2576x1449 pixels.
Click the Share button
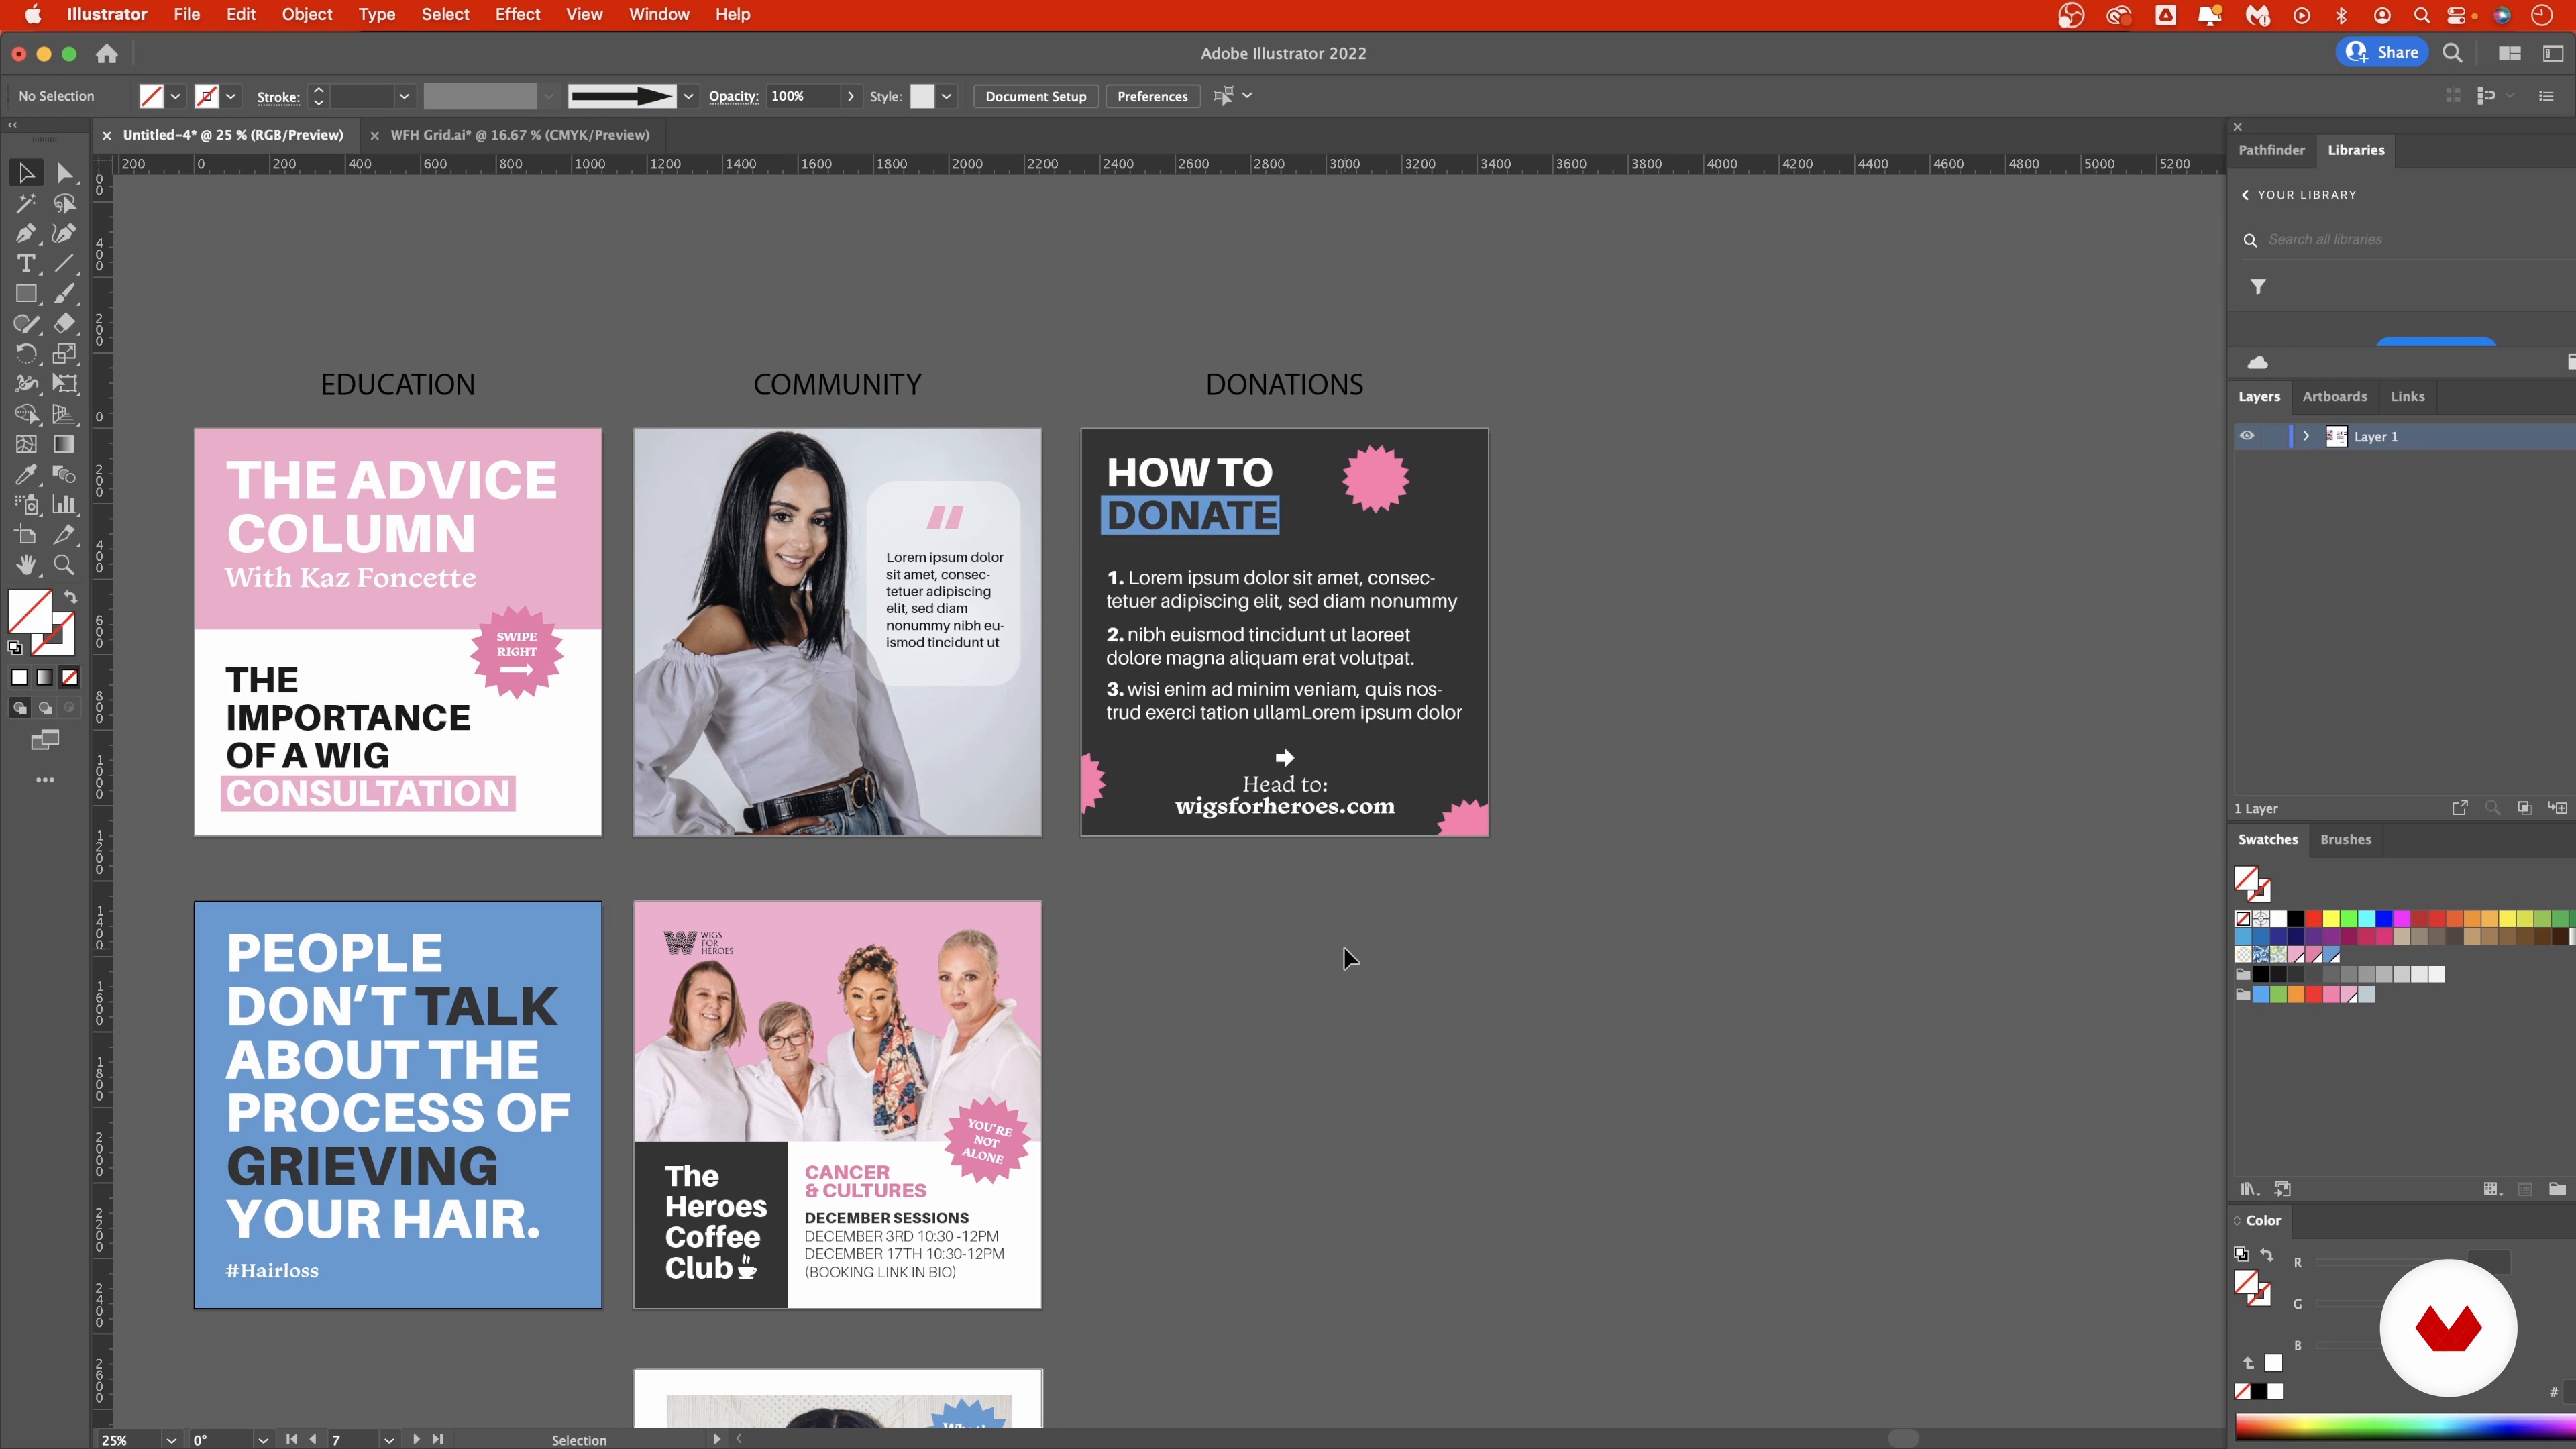tap(2382, 53)
